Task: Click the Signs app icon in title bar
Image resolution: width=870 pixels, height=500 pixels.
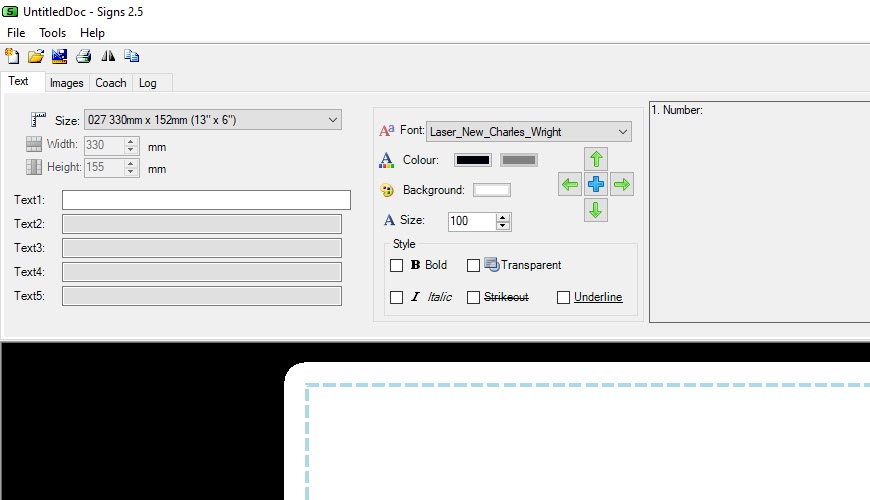Action: tap(10, 11)
